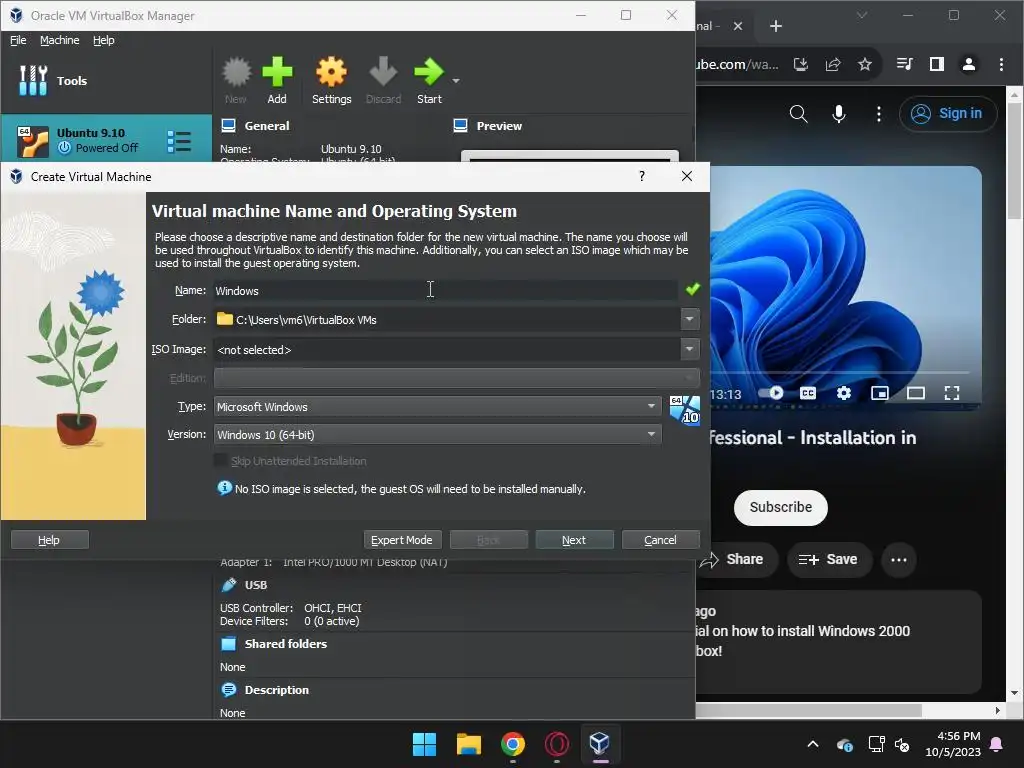Open the Chrome three-dot menu

1000,64
